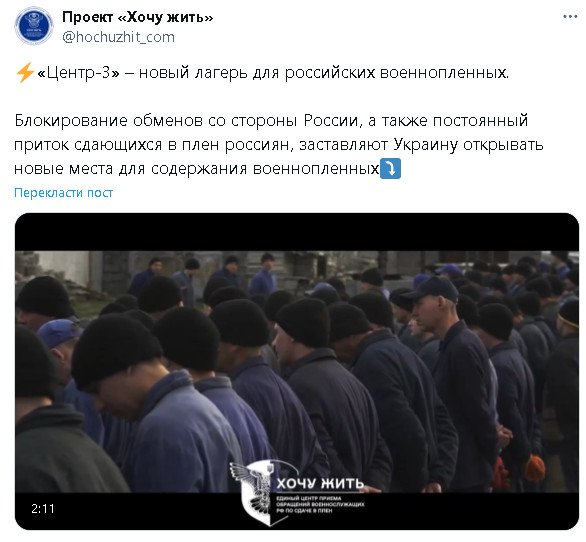Click the small watermark caption under ХОЧУ ЖИТЬ
586x542 pixels.
pos(320,504)
